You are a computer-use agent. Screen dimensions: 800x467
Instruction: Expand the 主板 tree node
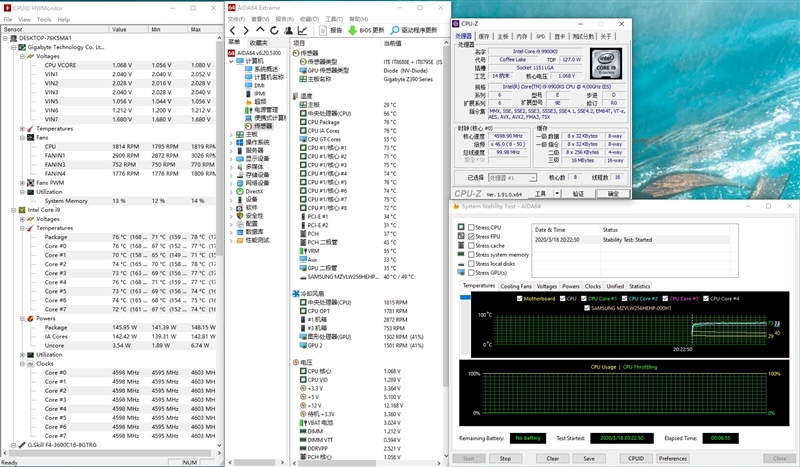[x=231, y=135]
